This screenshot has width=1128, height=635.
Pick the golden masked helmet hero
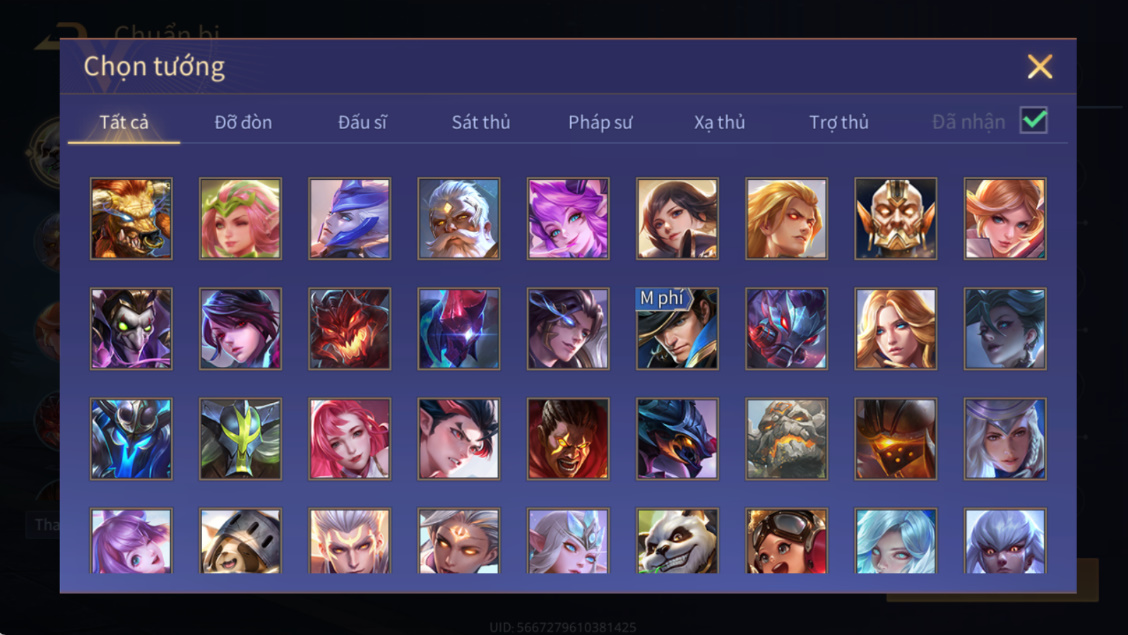tap(896, 219)
